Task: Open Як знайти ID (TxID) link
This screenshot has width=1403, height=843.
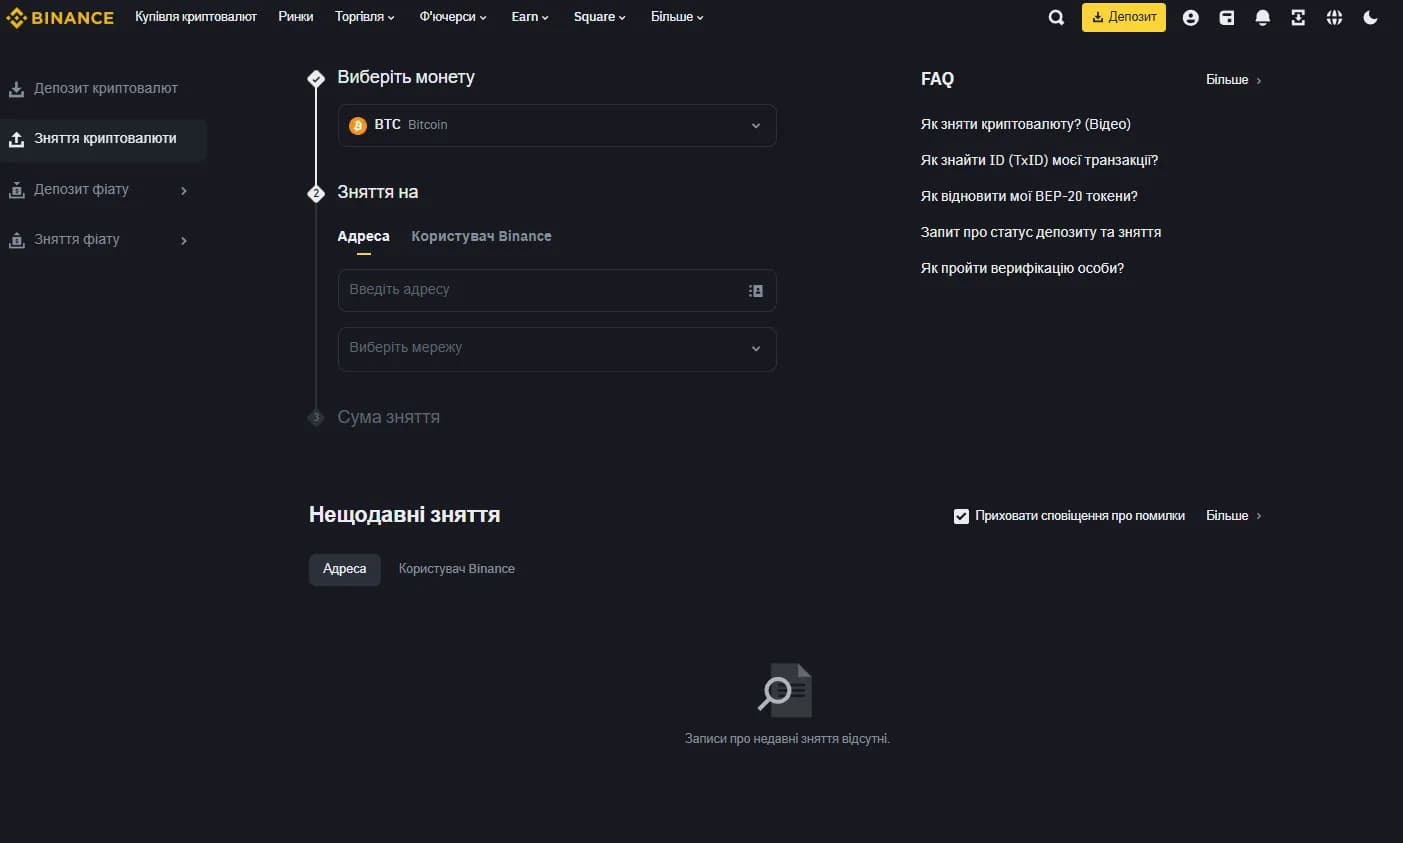Action: point(1039,160)
